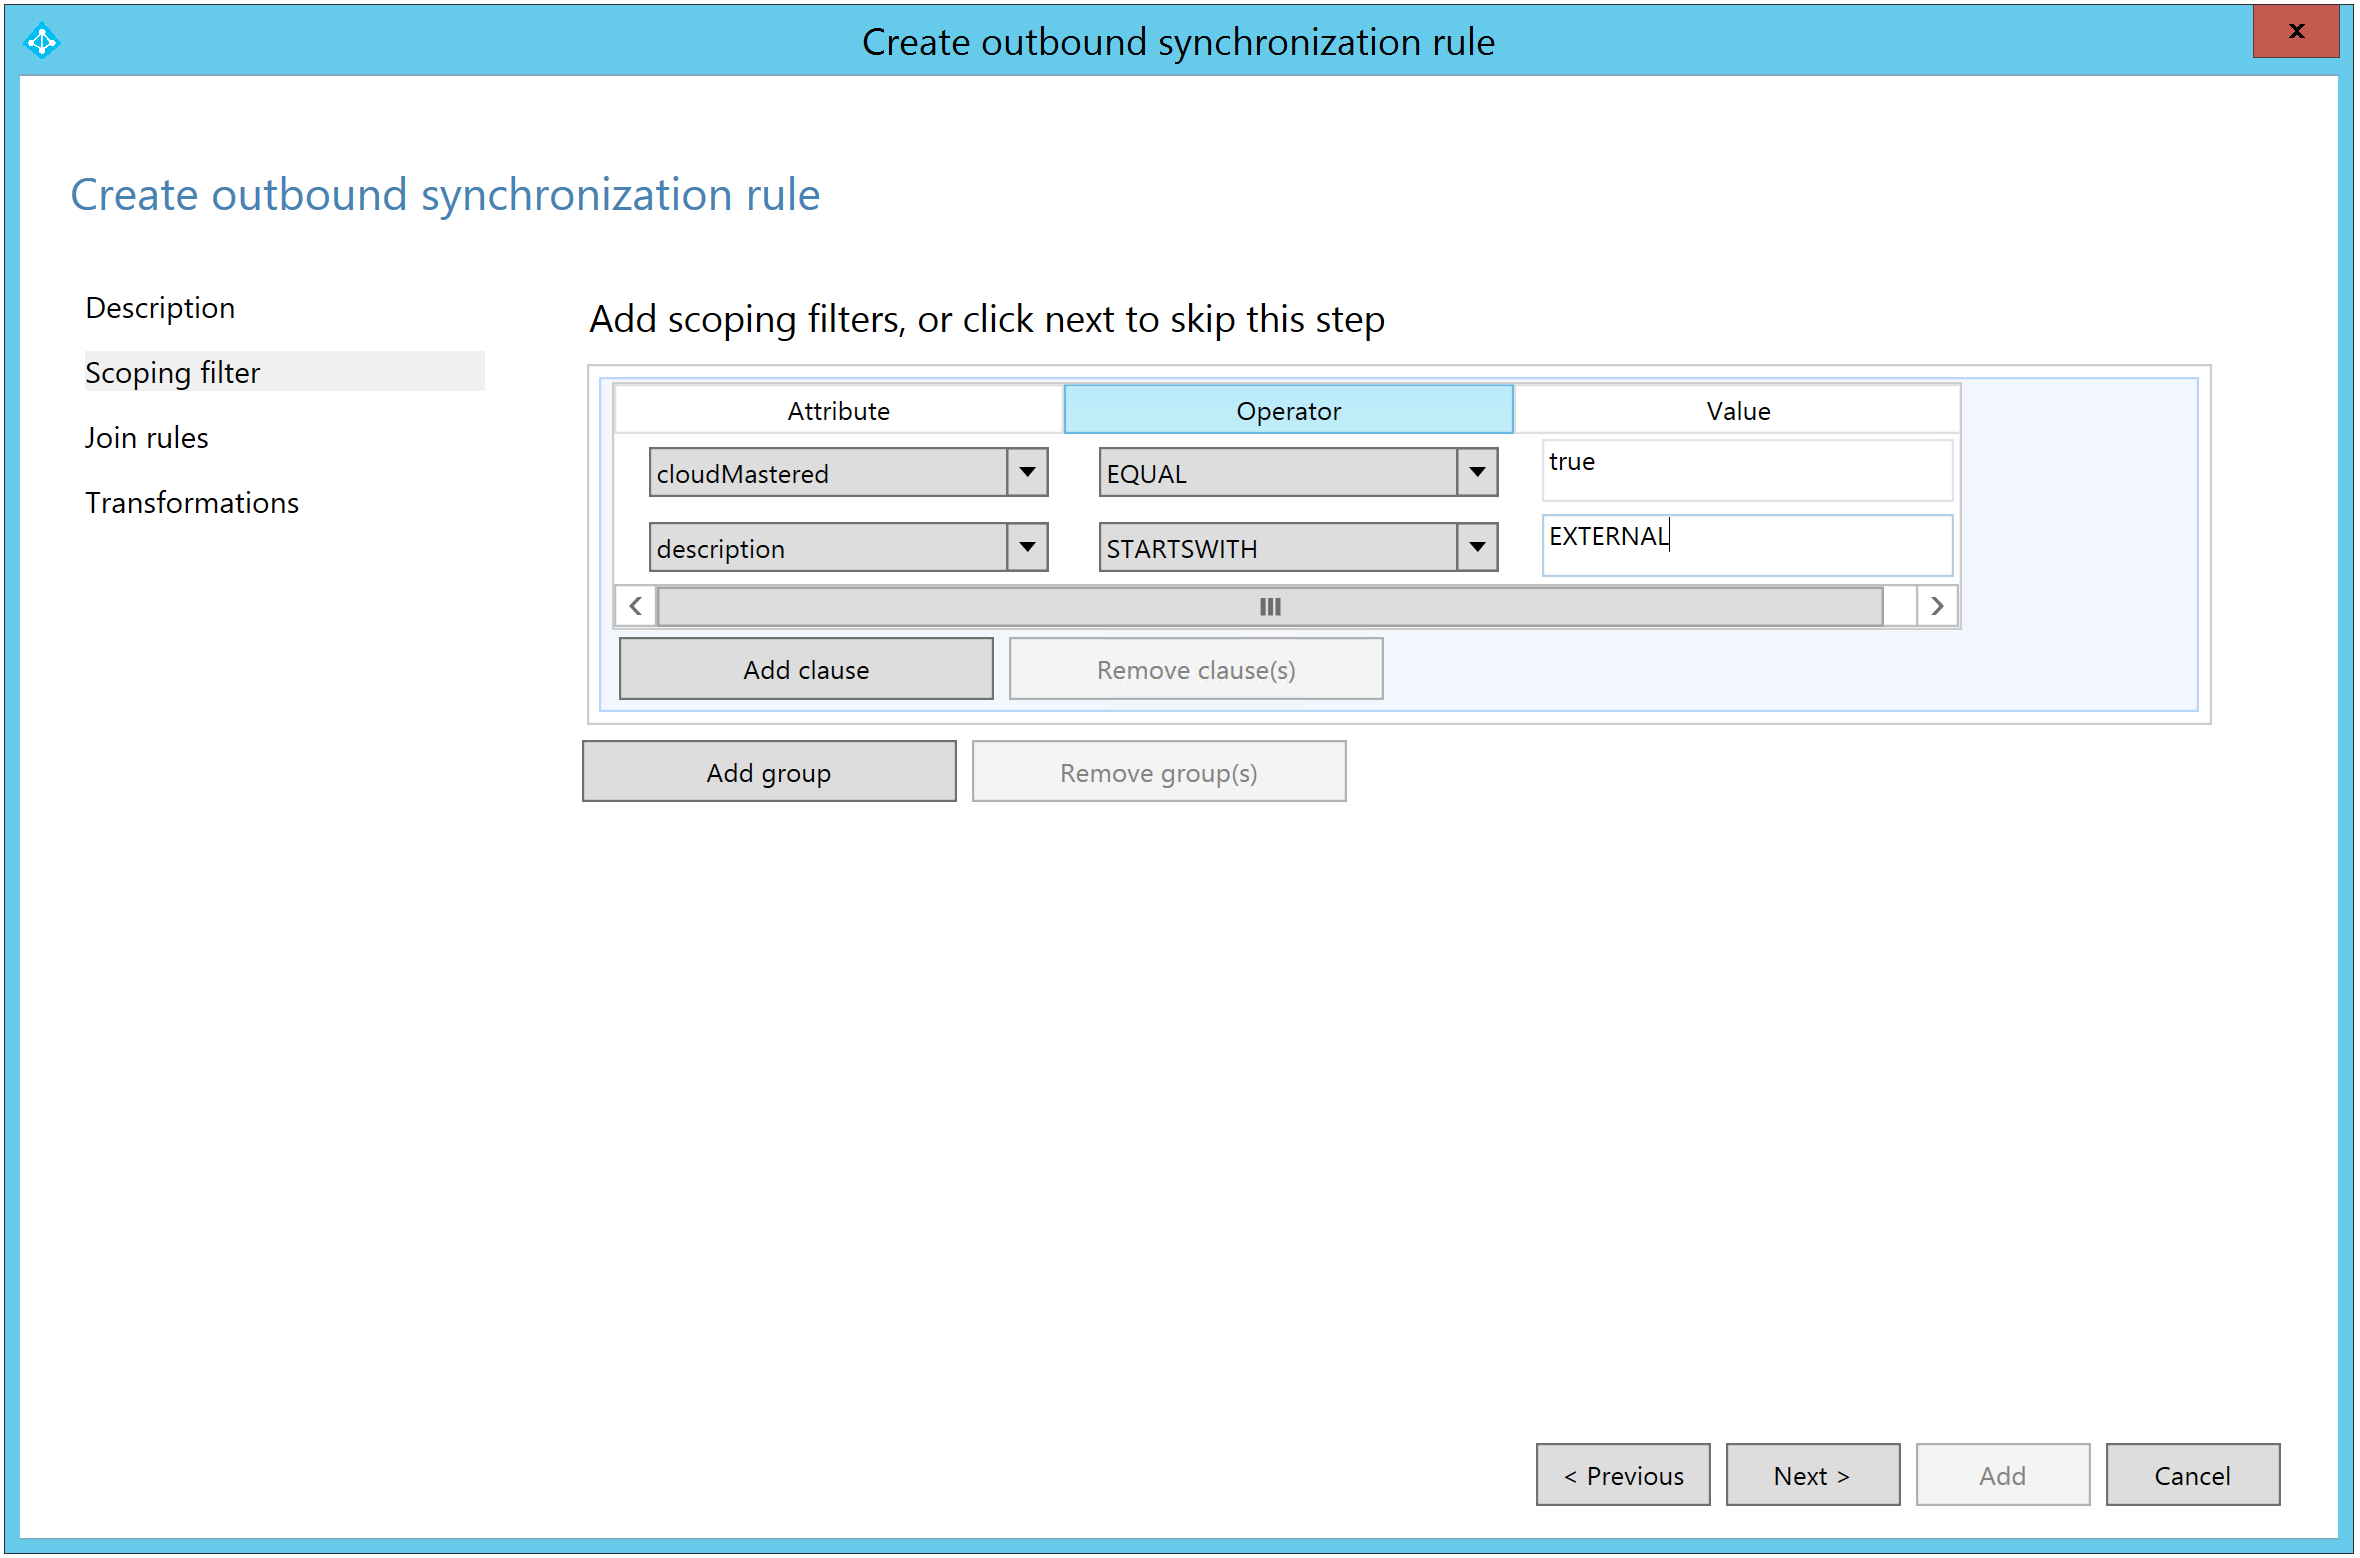Focus the value field containing true

click(1746, 471)
